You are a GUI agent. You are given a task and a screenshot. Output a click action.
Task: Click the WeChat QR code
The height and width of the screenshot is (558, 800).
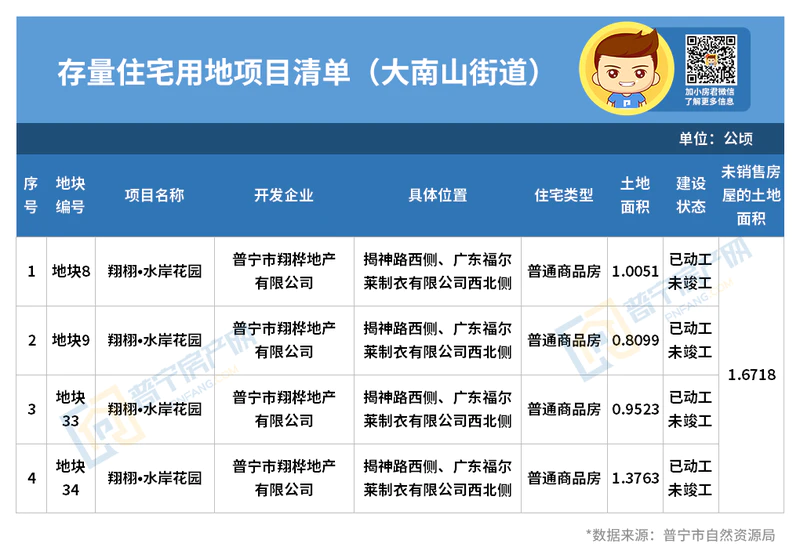709,60
